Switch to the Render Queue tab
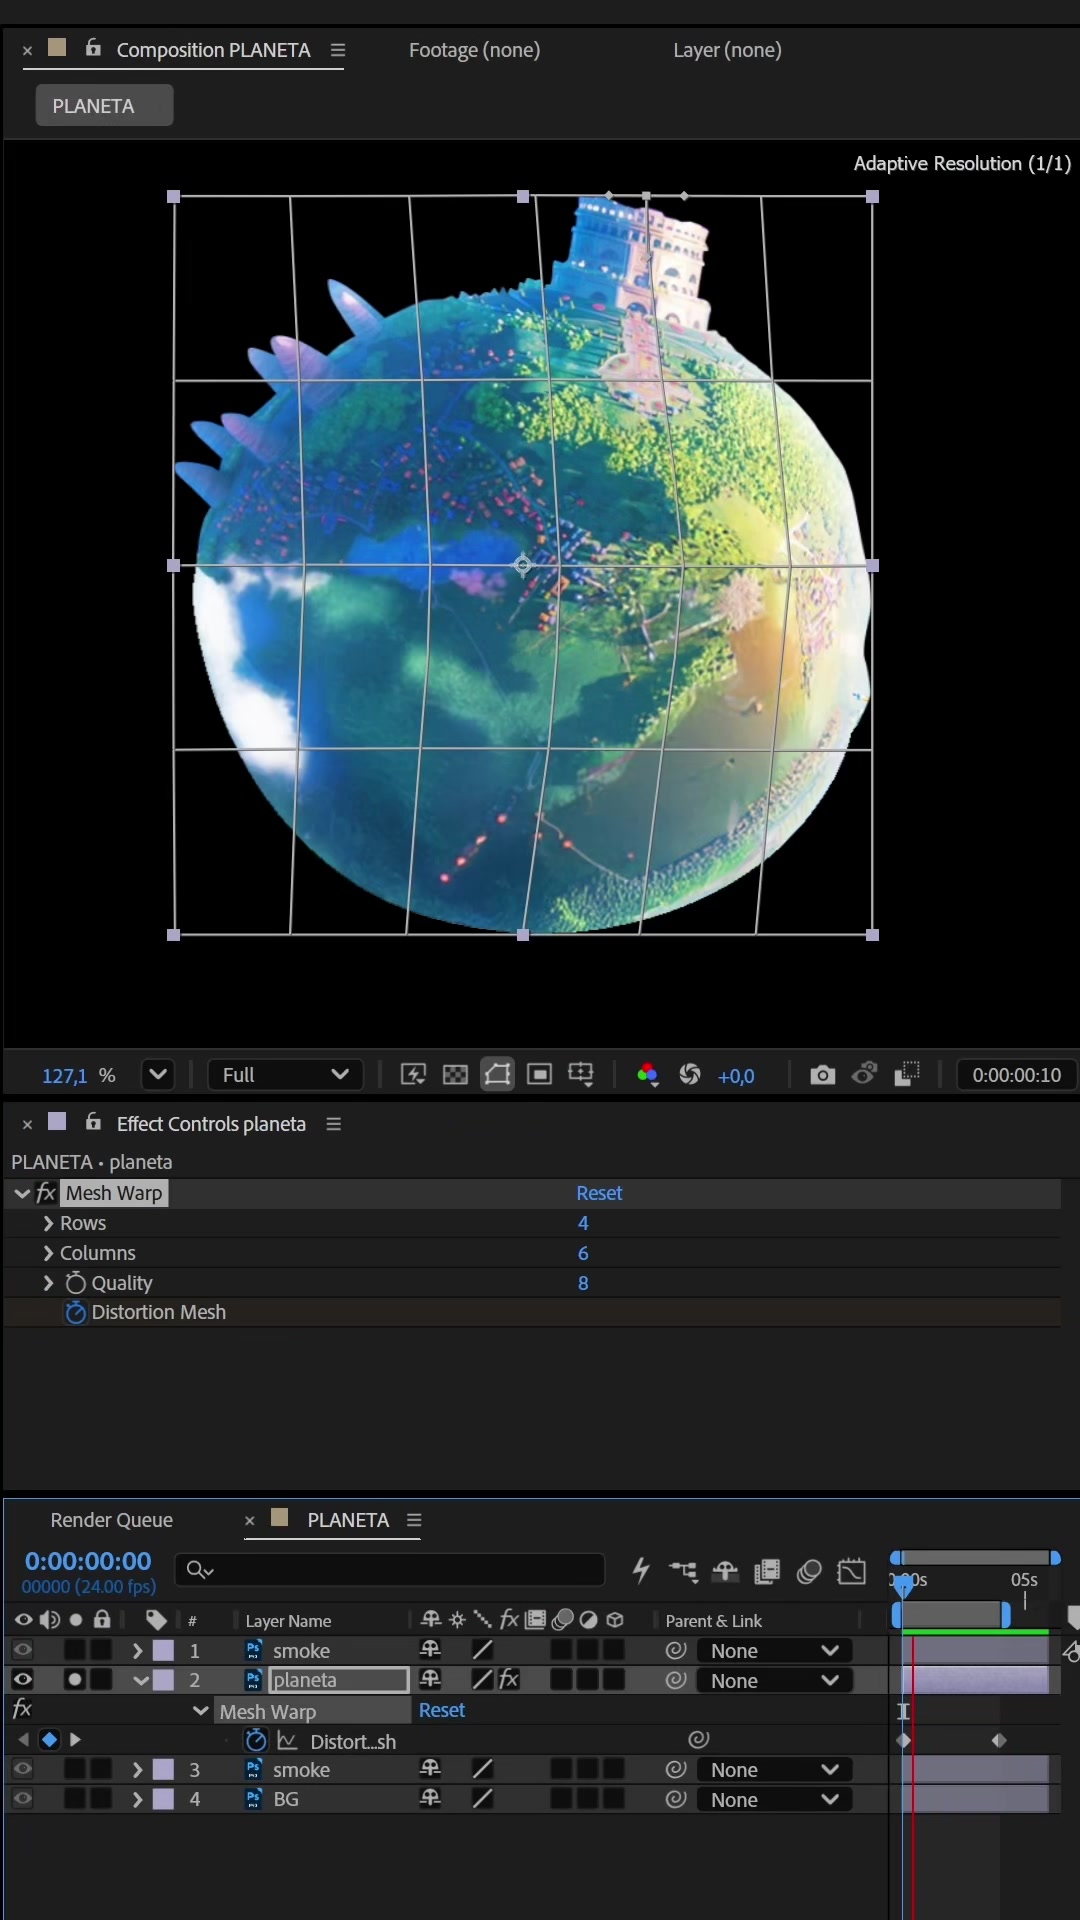This screenshot has height=1920, width=1080. (x=112, y=1520)
